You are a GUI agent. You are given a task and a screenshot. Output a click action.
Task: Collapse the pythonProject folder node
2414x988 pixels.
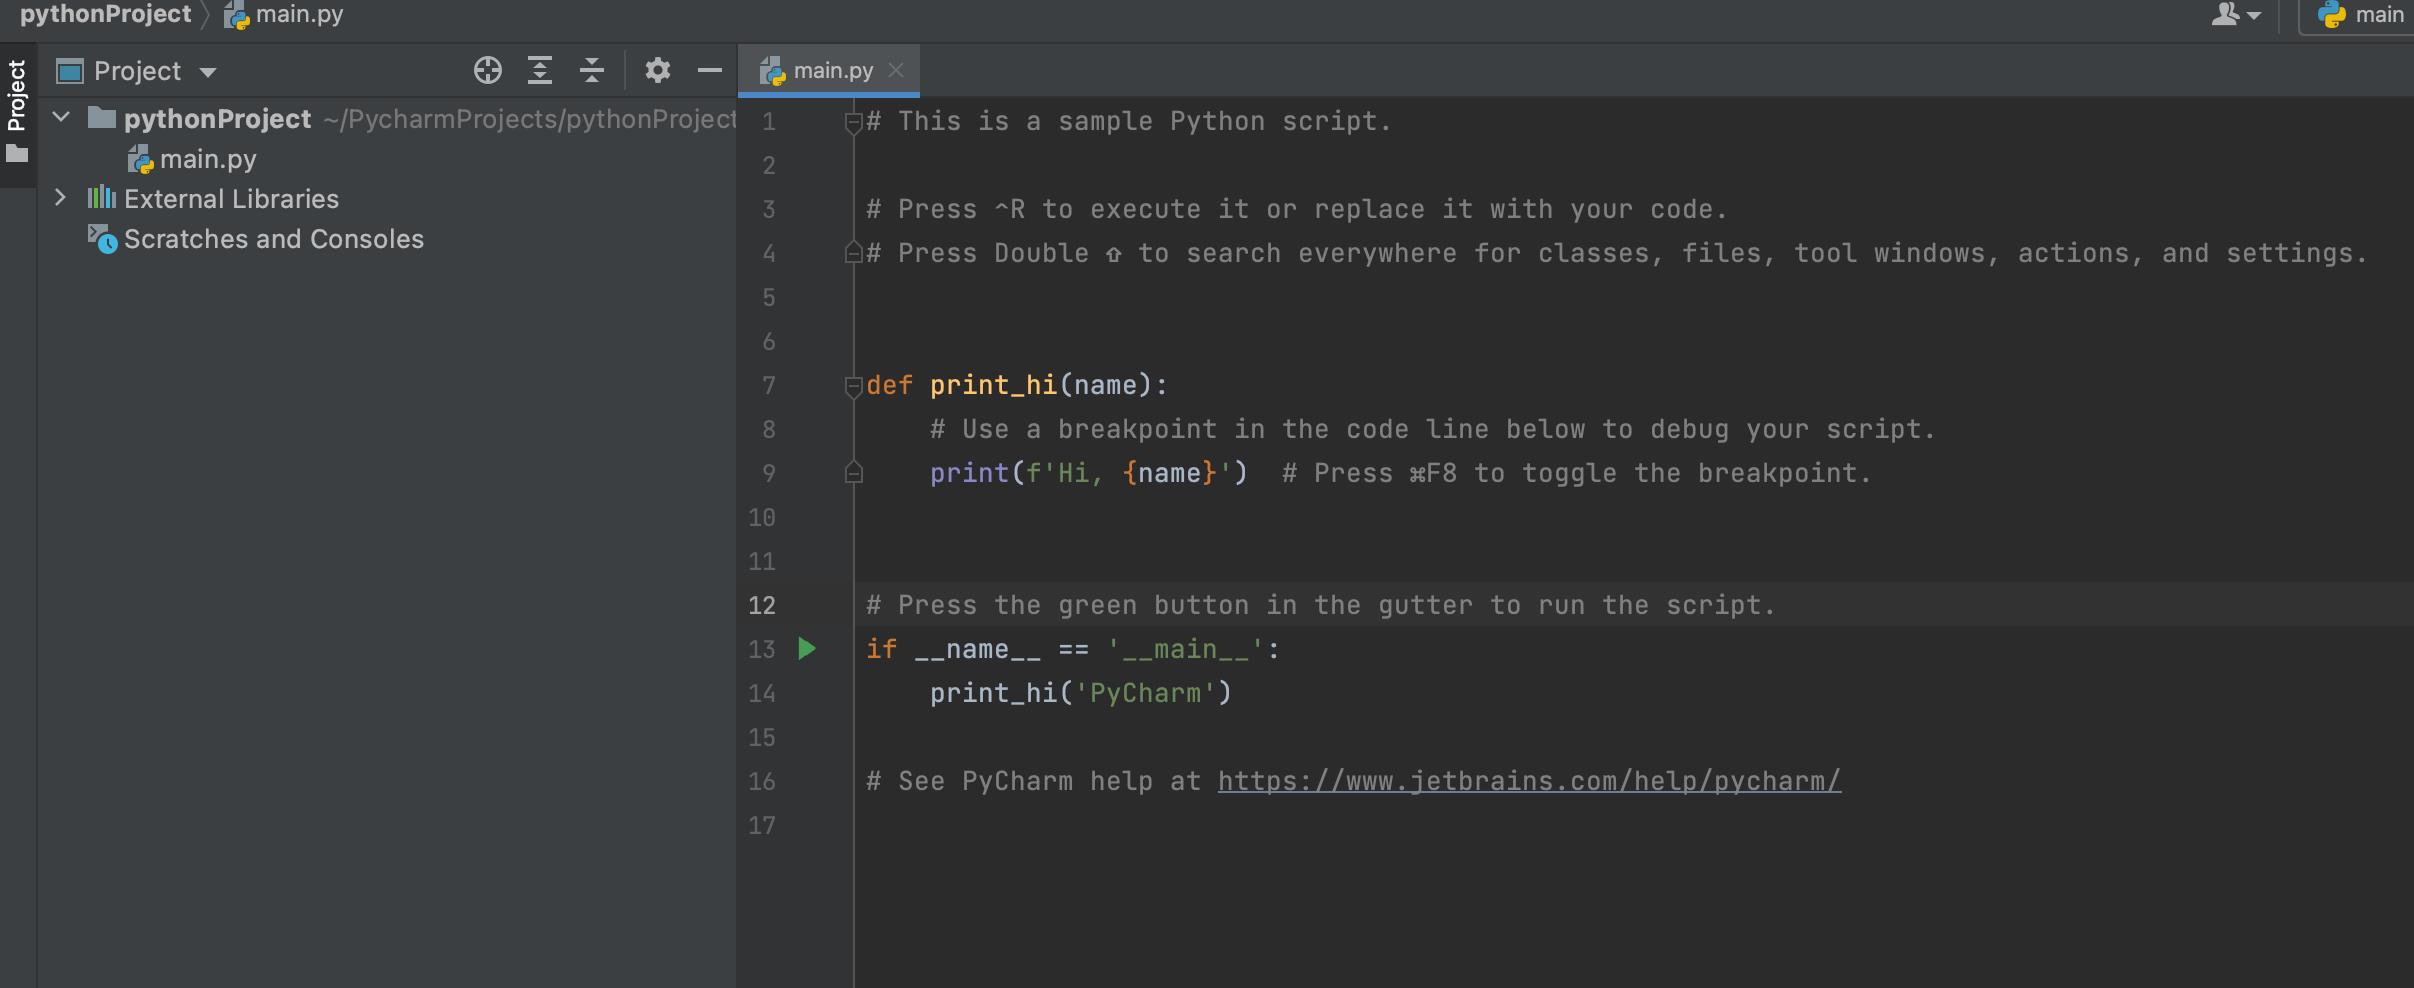coord(61,118)
